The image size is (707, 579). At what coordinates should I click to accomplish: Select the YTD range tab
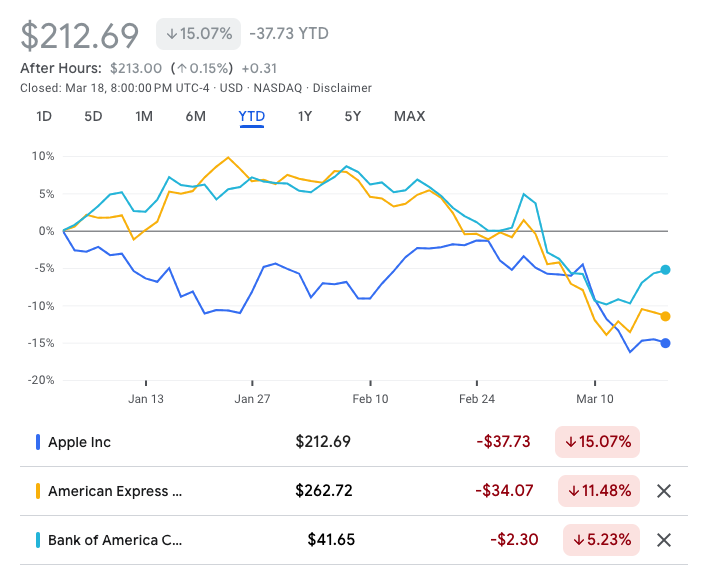tap(251, 116)
